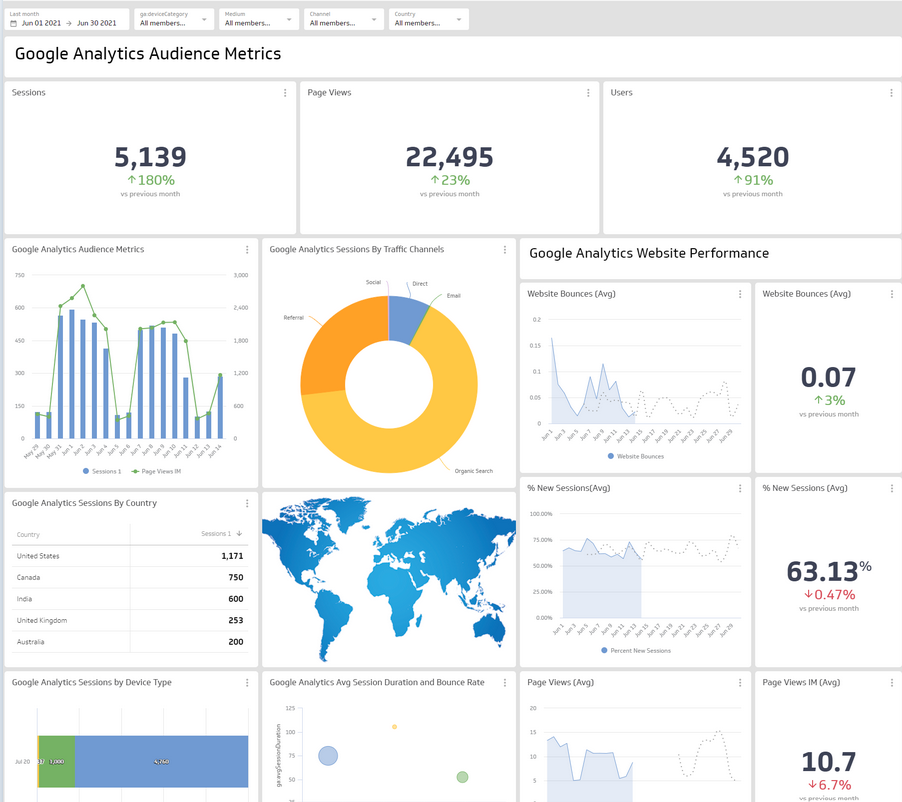
Task: Click the calendar icon in date range
Action: pyautogui.click(x=14, y=24)
